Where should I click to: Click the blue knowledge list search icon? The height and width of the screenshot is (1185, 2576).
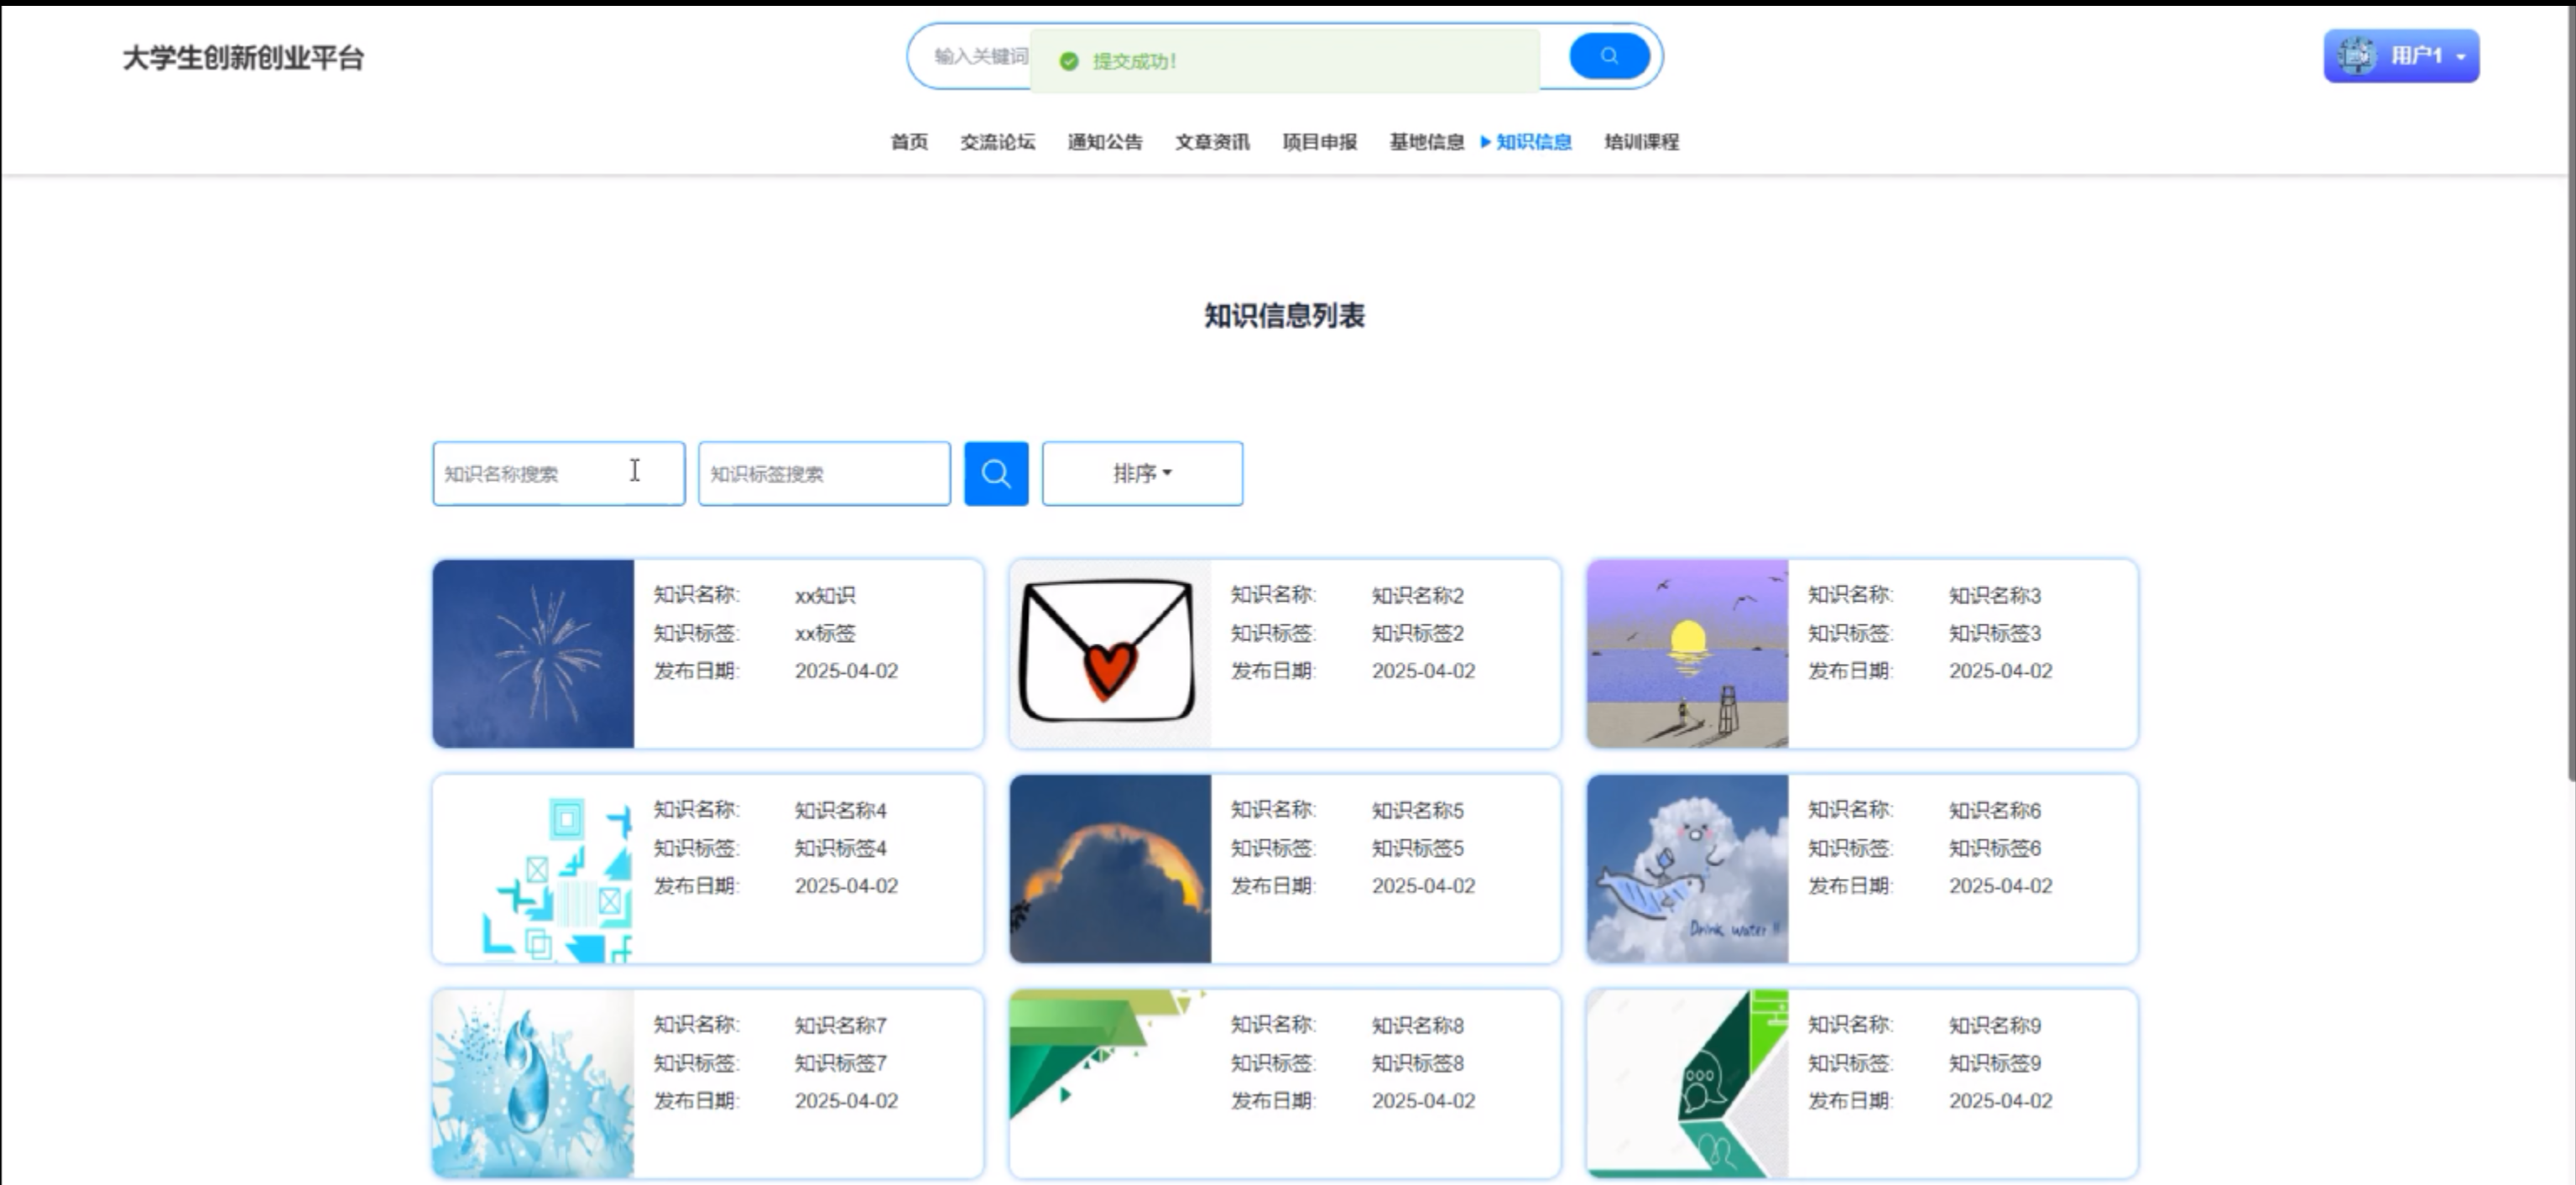pyautogui.click(x=995, y=473)
